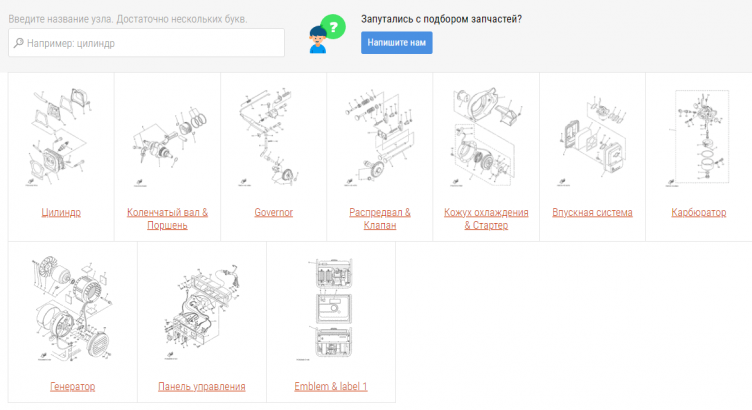Click the search field for part names
This screenshot has width=752, height=410.
[146, 43]
